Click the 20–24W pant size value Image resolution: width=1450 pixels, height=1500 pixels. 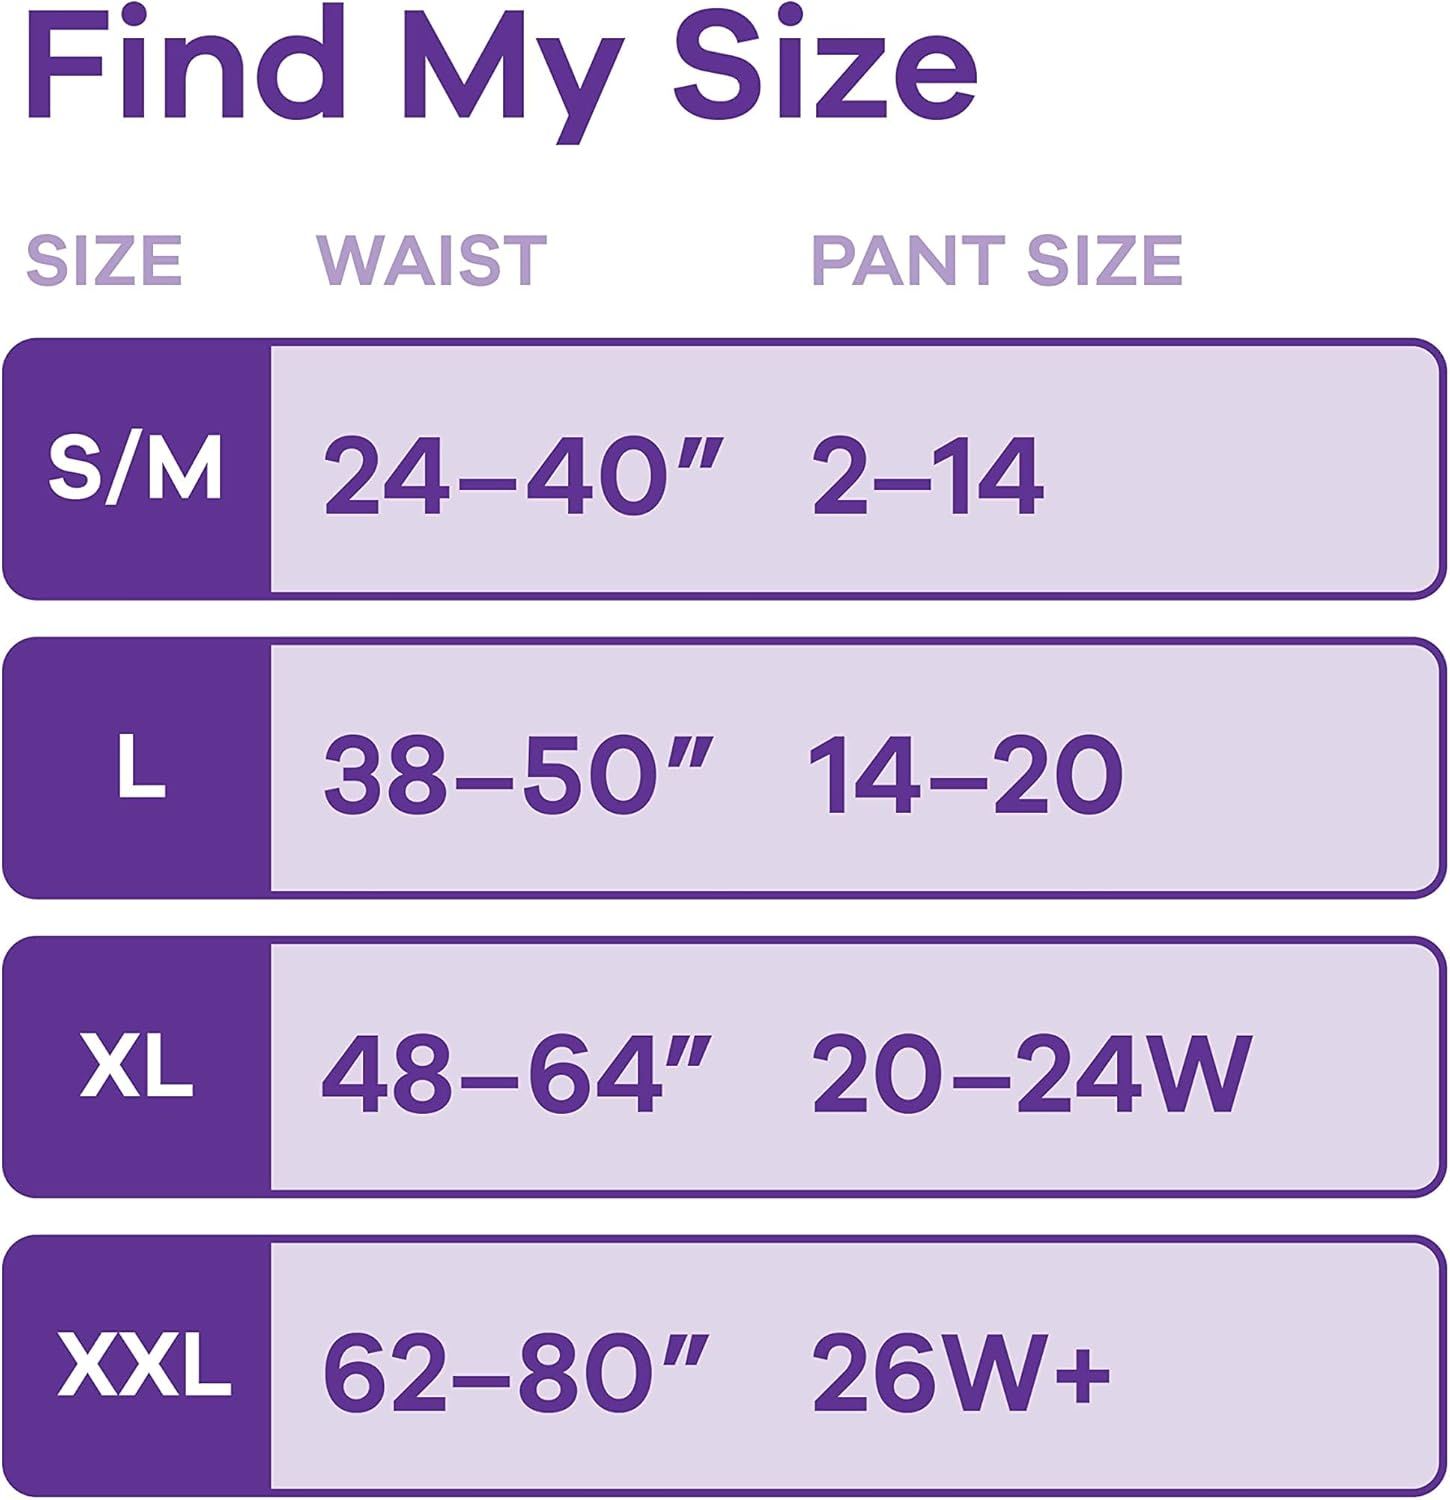click(x=1032, y=1076)
